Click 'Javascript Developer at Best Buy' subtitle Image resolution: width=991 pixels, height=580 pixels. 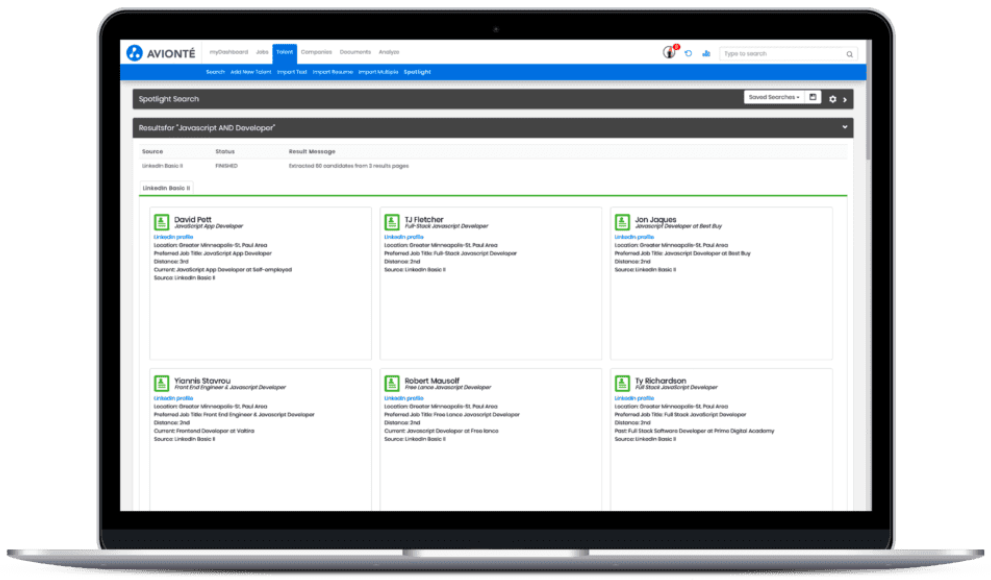678,226
